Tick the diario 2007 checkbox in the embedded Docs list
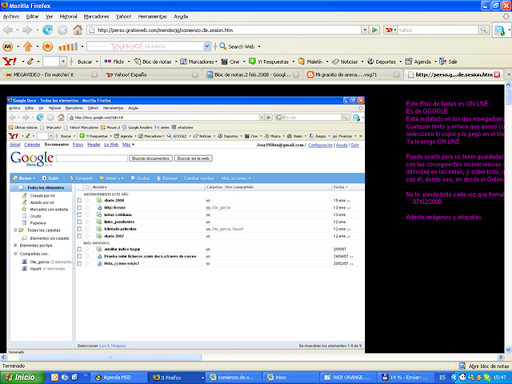The image size is (512, 384). point(79,236)
